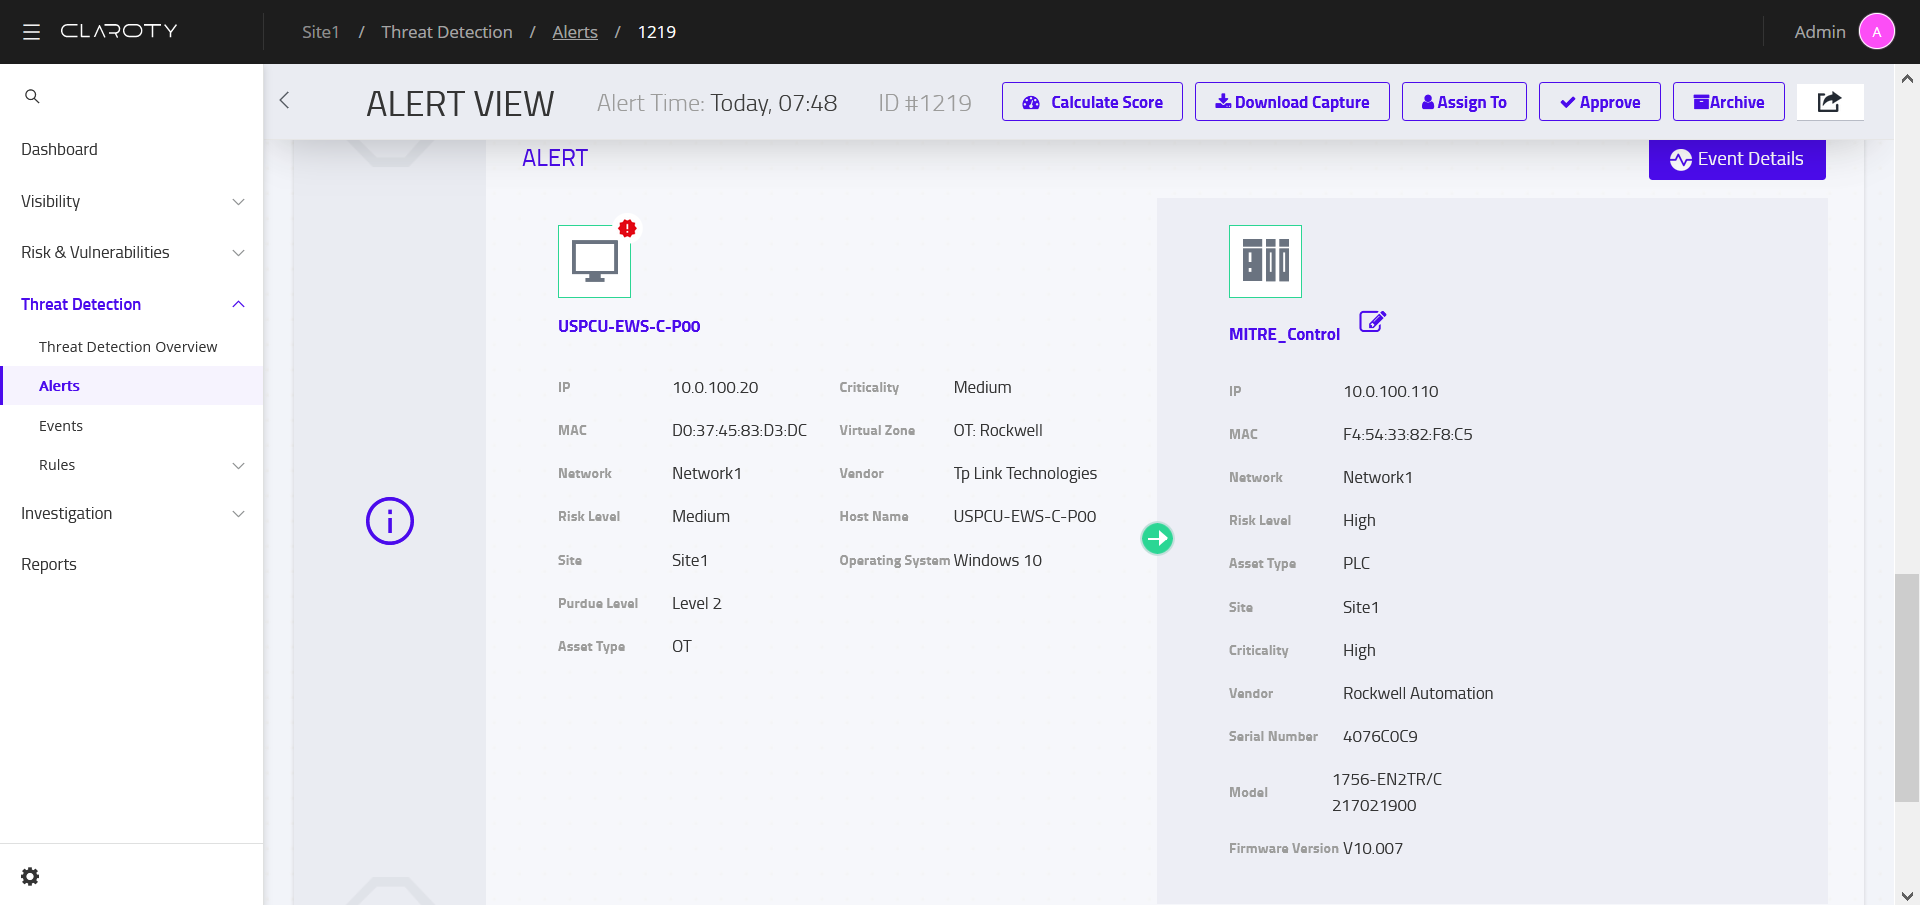Click Threat Detection breadcrumb
Screen dimensions: 1920x905
click(x=447, y=32)
